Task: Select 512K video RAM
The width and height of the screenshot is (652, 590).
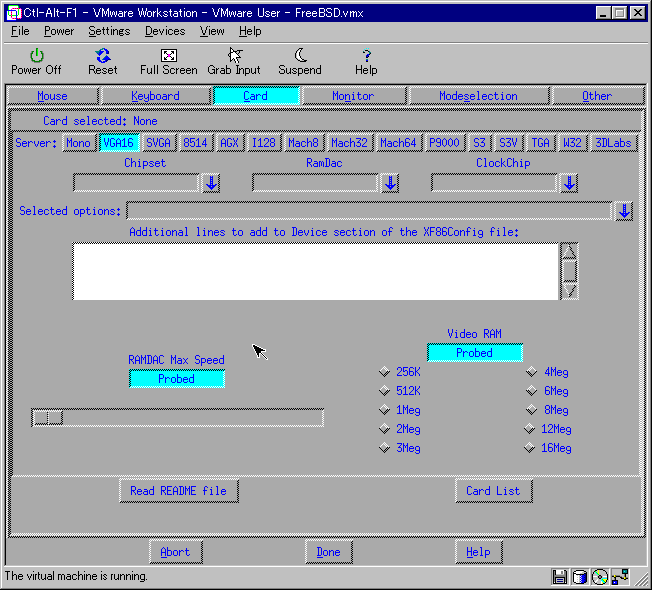Action: click(400, 391)
